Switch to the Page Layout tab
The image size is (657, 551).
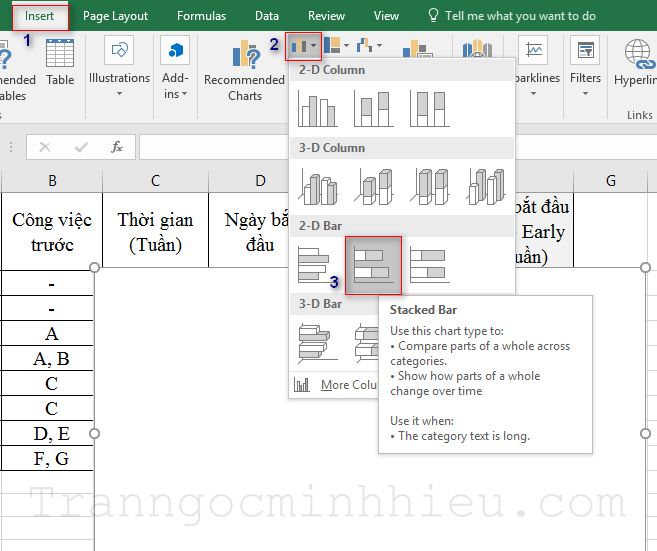click(x=115, y=16)
